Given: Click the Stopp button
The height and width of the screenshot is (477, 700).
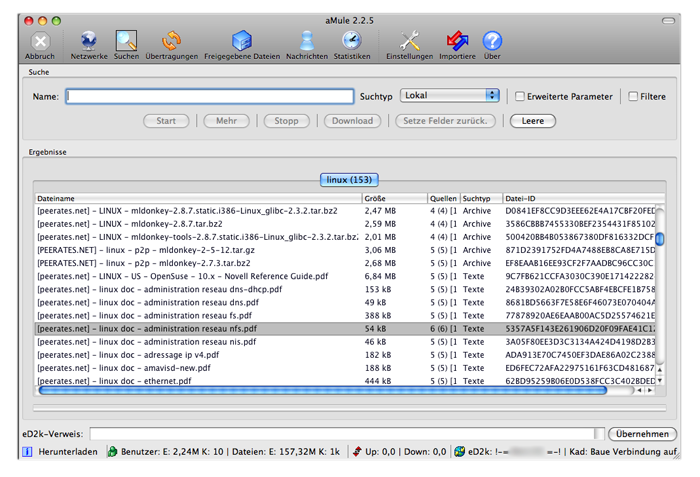Looking at the screenshot, I should (286, 121).
